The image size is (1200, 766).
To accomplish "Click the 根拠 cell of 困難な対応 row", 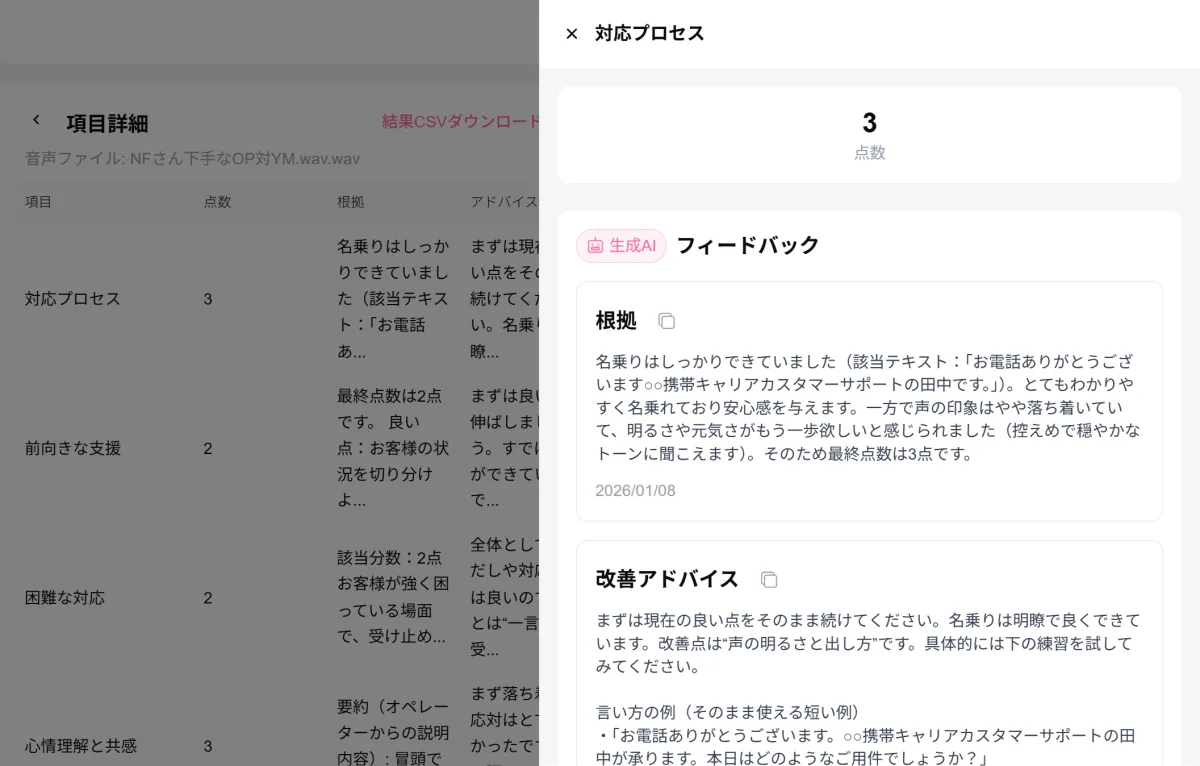I will coord(393,598).
